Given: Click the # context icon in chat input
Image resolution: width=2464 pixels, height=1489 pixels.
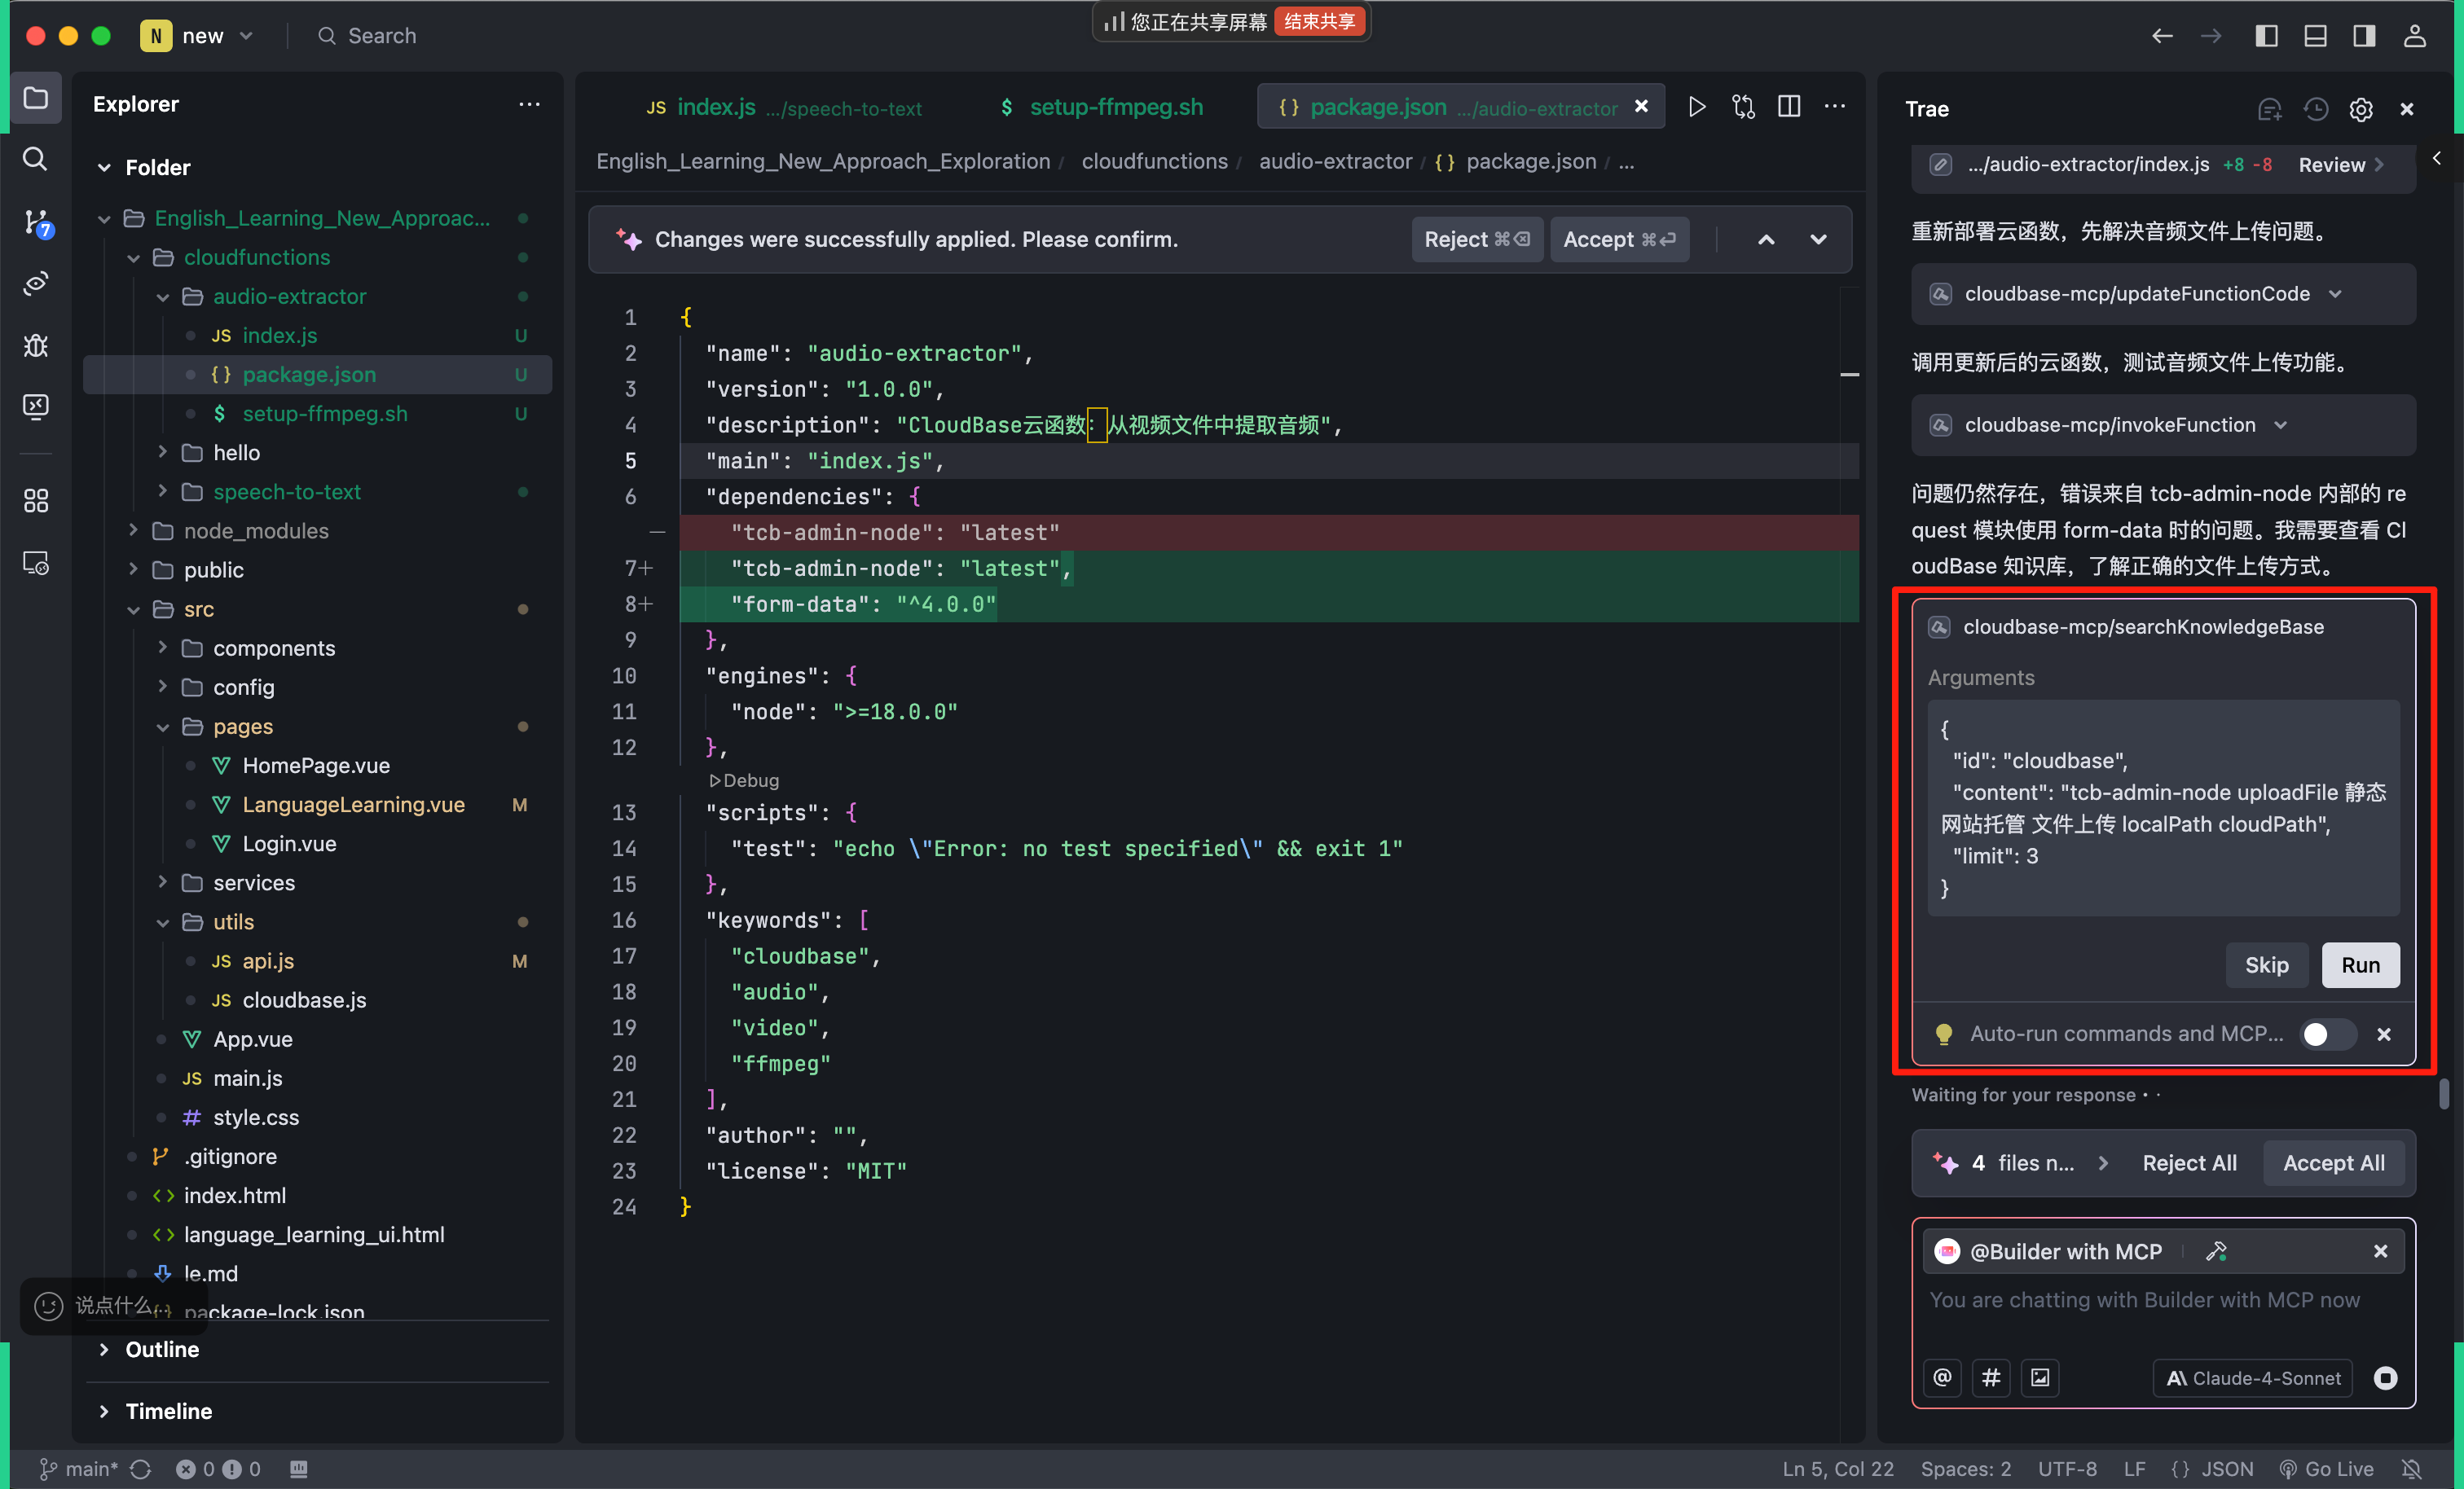Looking at the screenshot, I should tap(1991, 1378).
